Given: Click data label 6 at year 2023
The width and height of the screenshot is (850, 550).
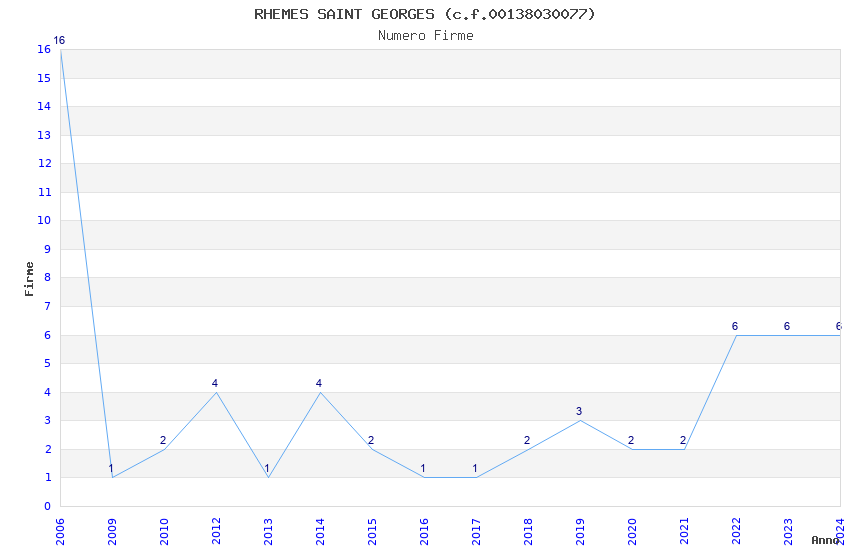Looking at the screenshot, I should click(787, 326).
